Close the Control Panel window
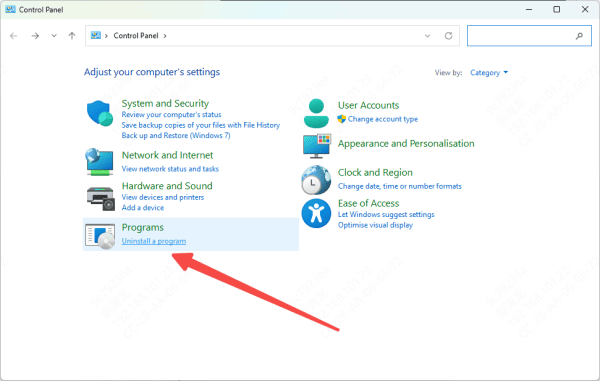 click(x=585, y=9)
